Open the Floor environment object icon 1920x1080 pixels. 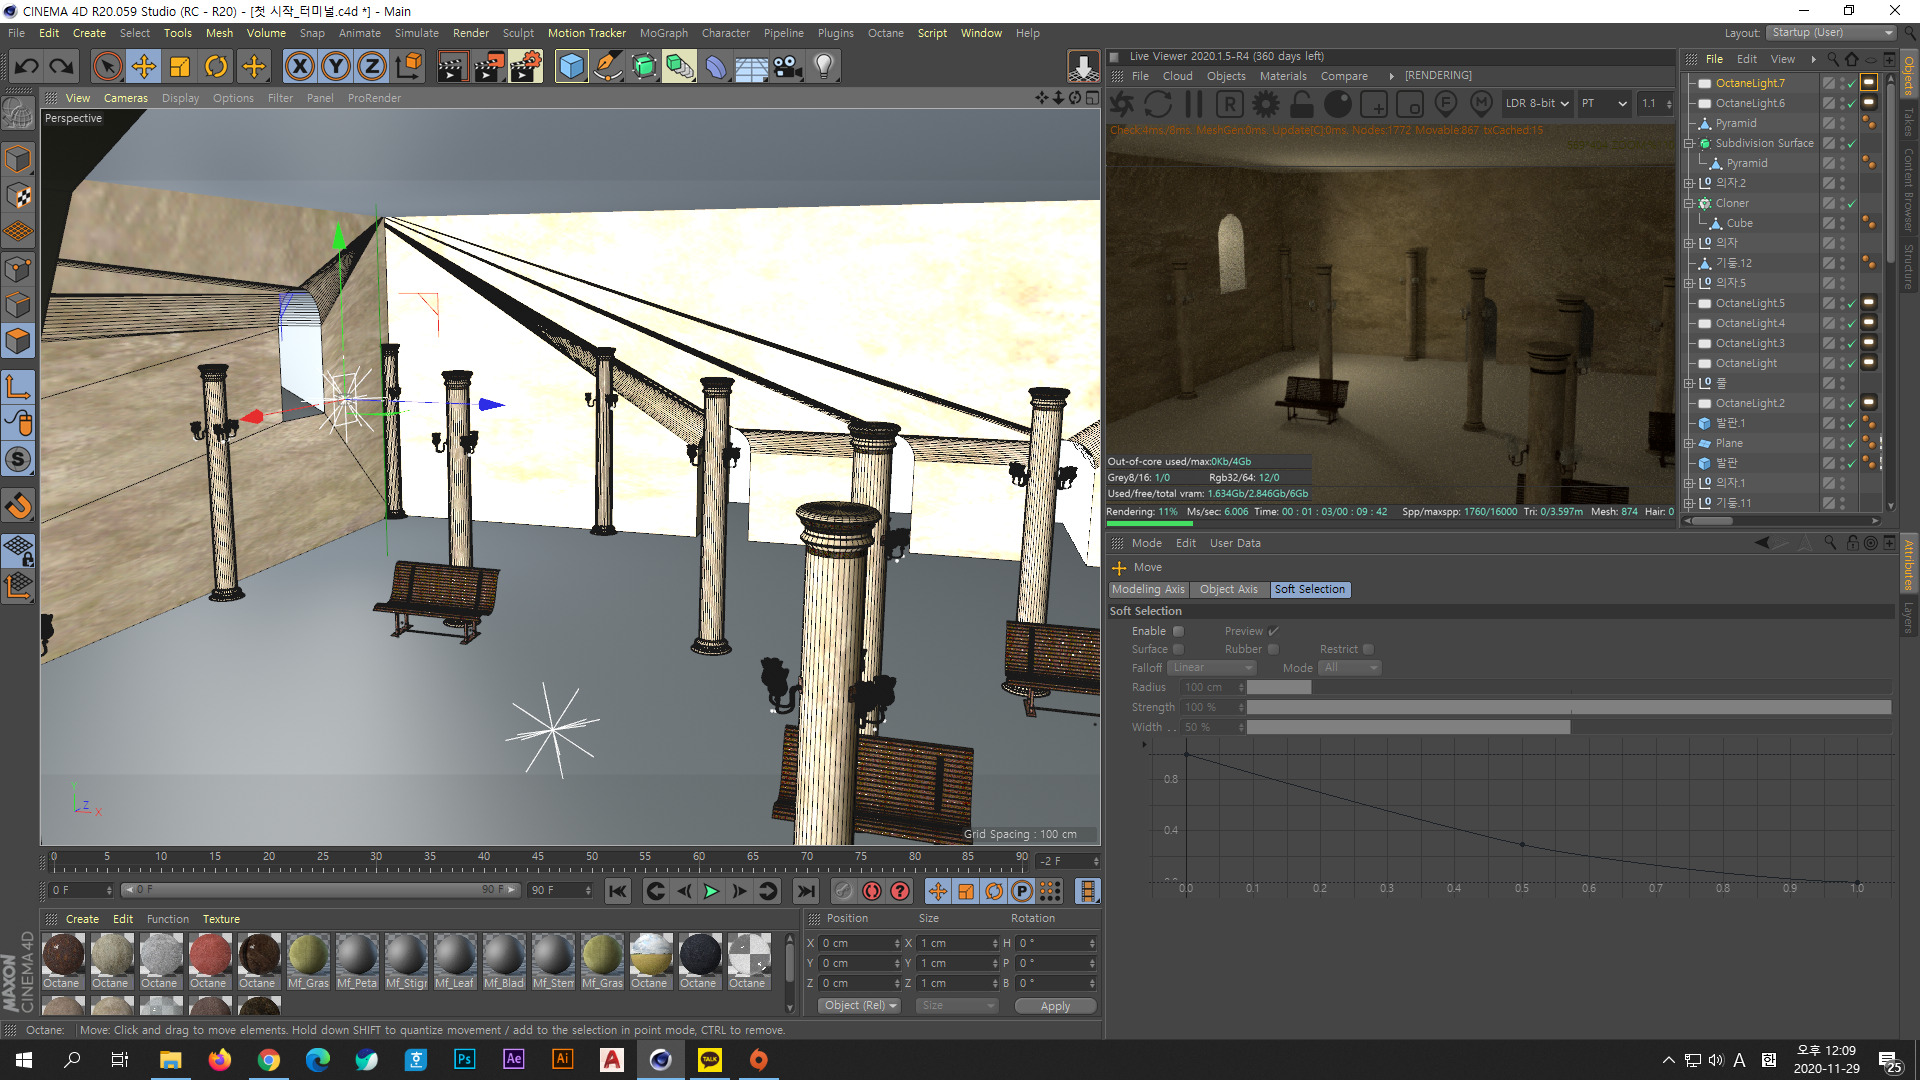[x=752, y=67]
